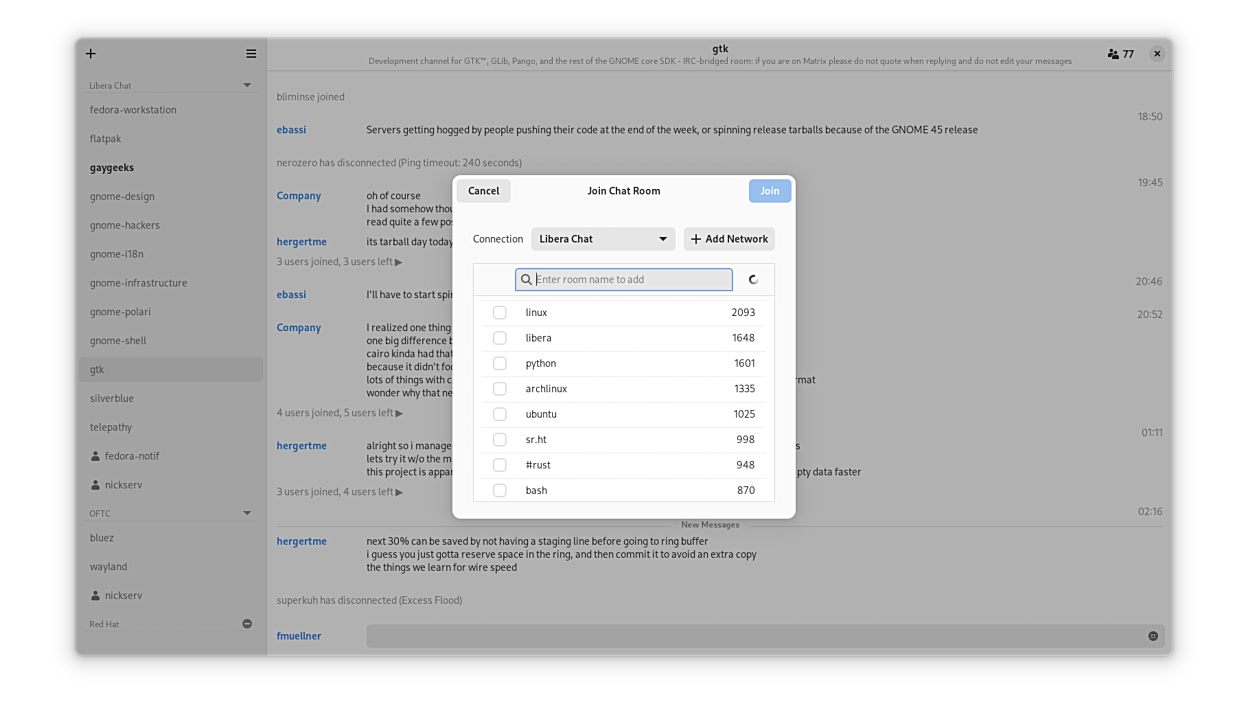Tick the python room checkbox

(500, 364)
